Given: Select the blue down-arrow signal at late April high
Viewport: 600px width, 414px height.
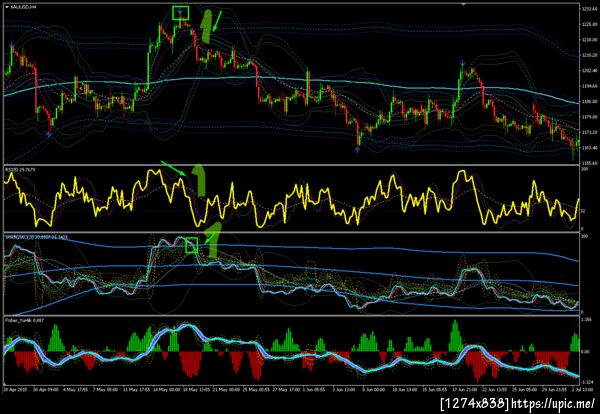Looking at the screenshot, I should point(12,45).
